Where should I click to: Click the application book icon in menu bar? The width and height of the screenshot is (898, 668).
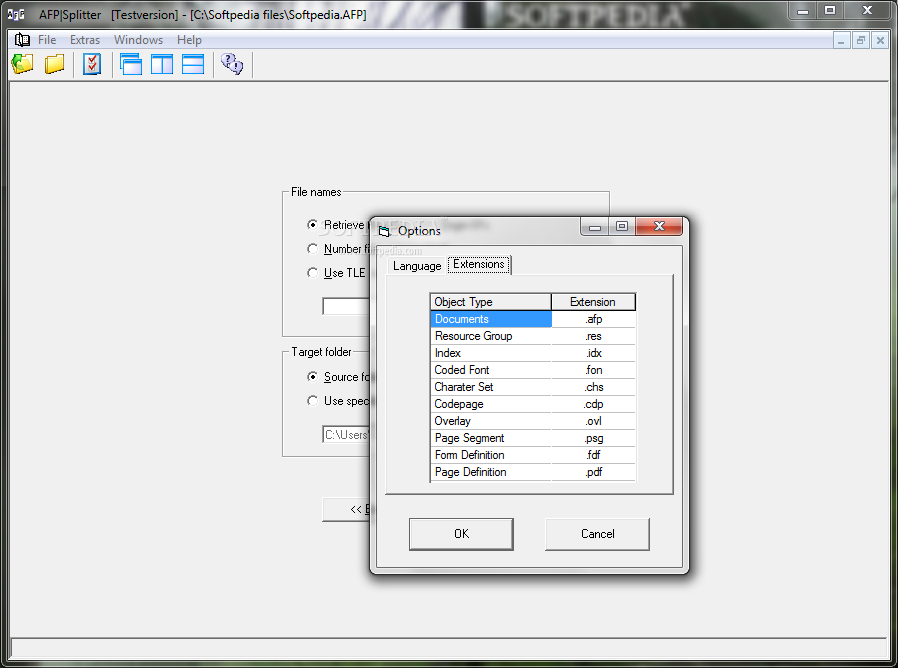(22, 40)
